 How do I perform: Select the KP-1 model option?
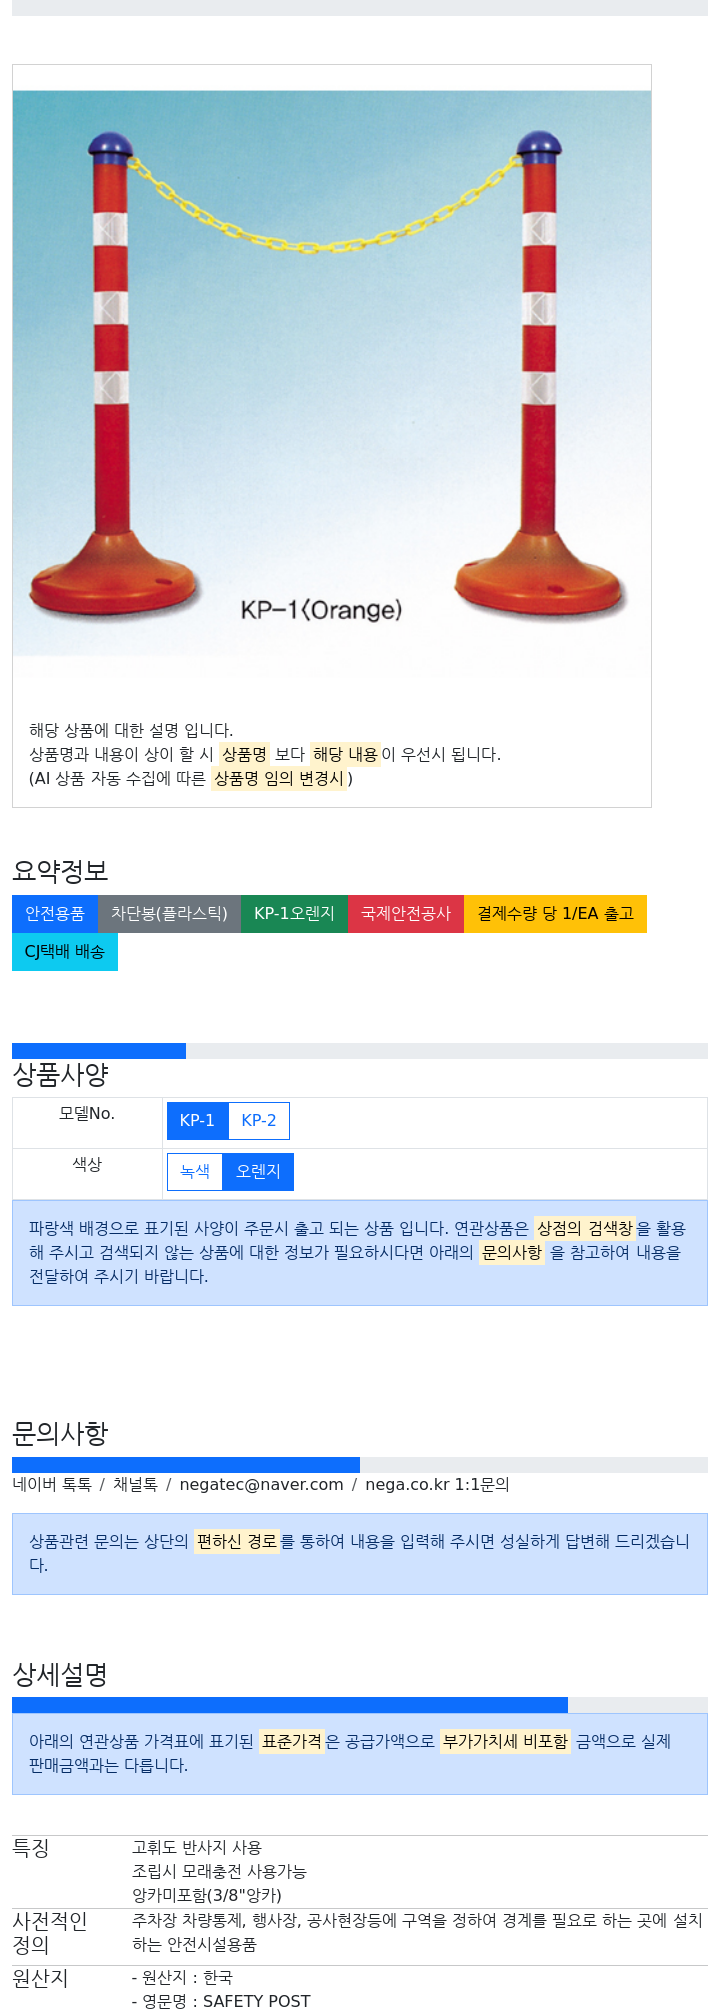point(197,1121)
